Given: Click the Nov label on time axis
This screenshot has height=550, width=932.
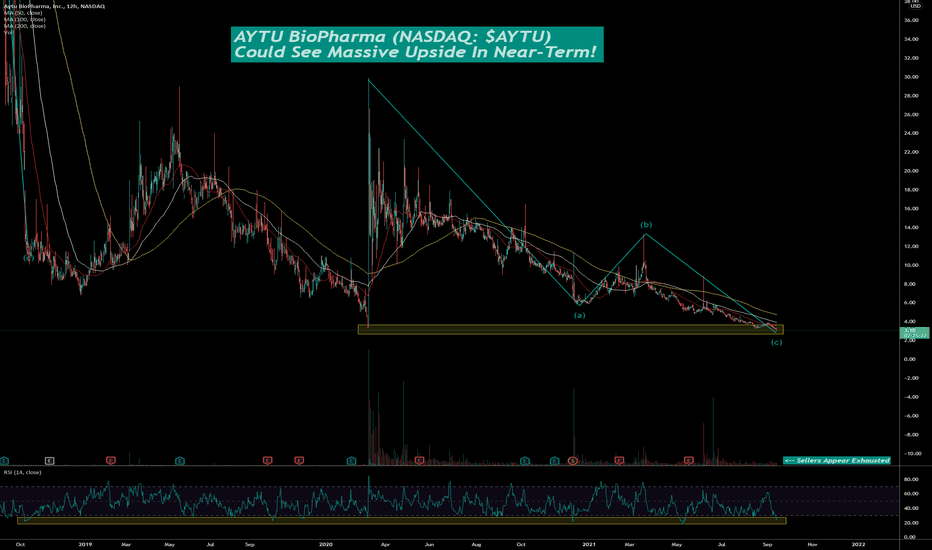Looking at the screenshot, I should click(813, 544).
